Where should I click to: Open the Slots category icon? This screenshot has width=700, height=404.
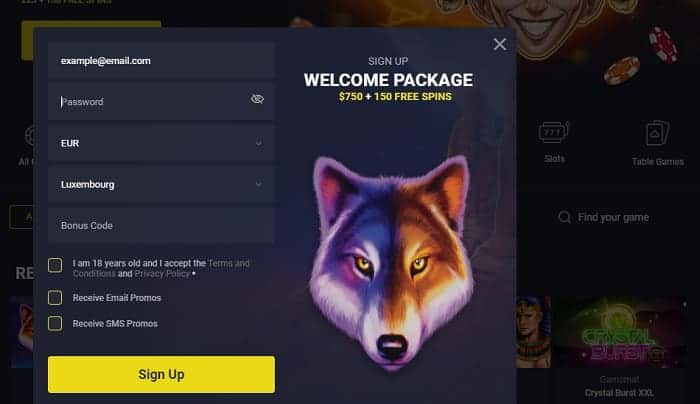click(554, 133)
